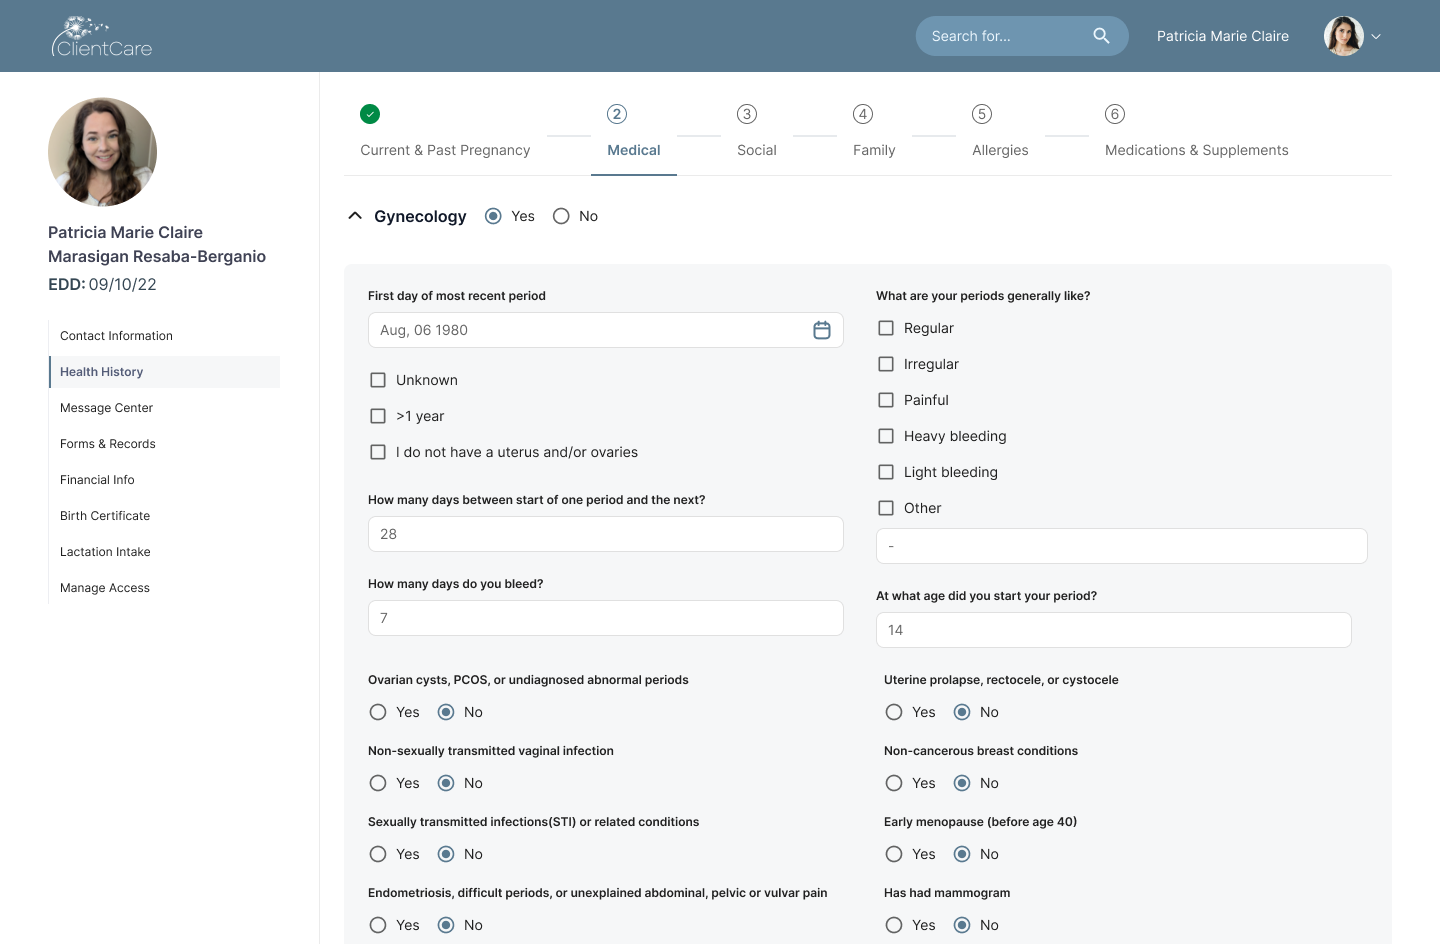Select No for Gynecology

[x=561, y=216]
